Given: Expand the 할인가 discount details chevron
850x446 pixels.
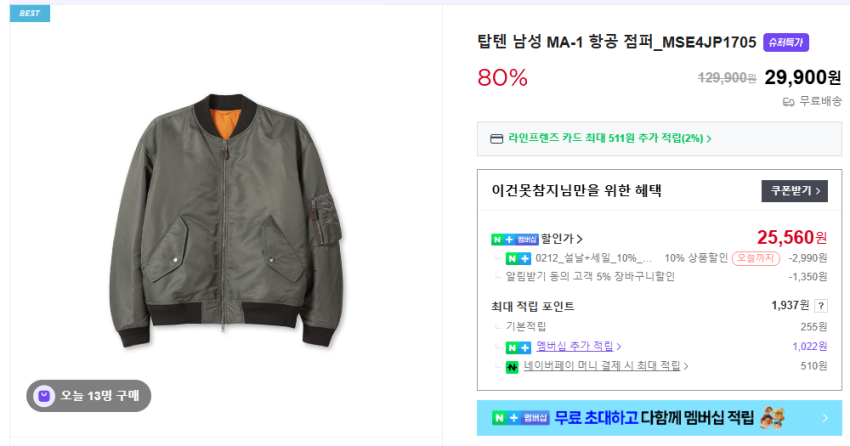Looking at the screenshot, I should [x=580, y=239].
